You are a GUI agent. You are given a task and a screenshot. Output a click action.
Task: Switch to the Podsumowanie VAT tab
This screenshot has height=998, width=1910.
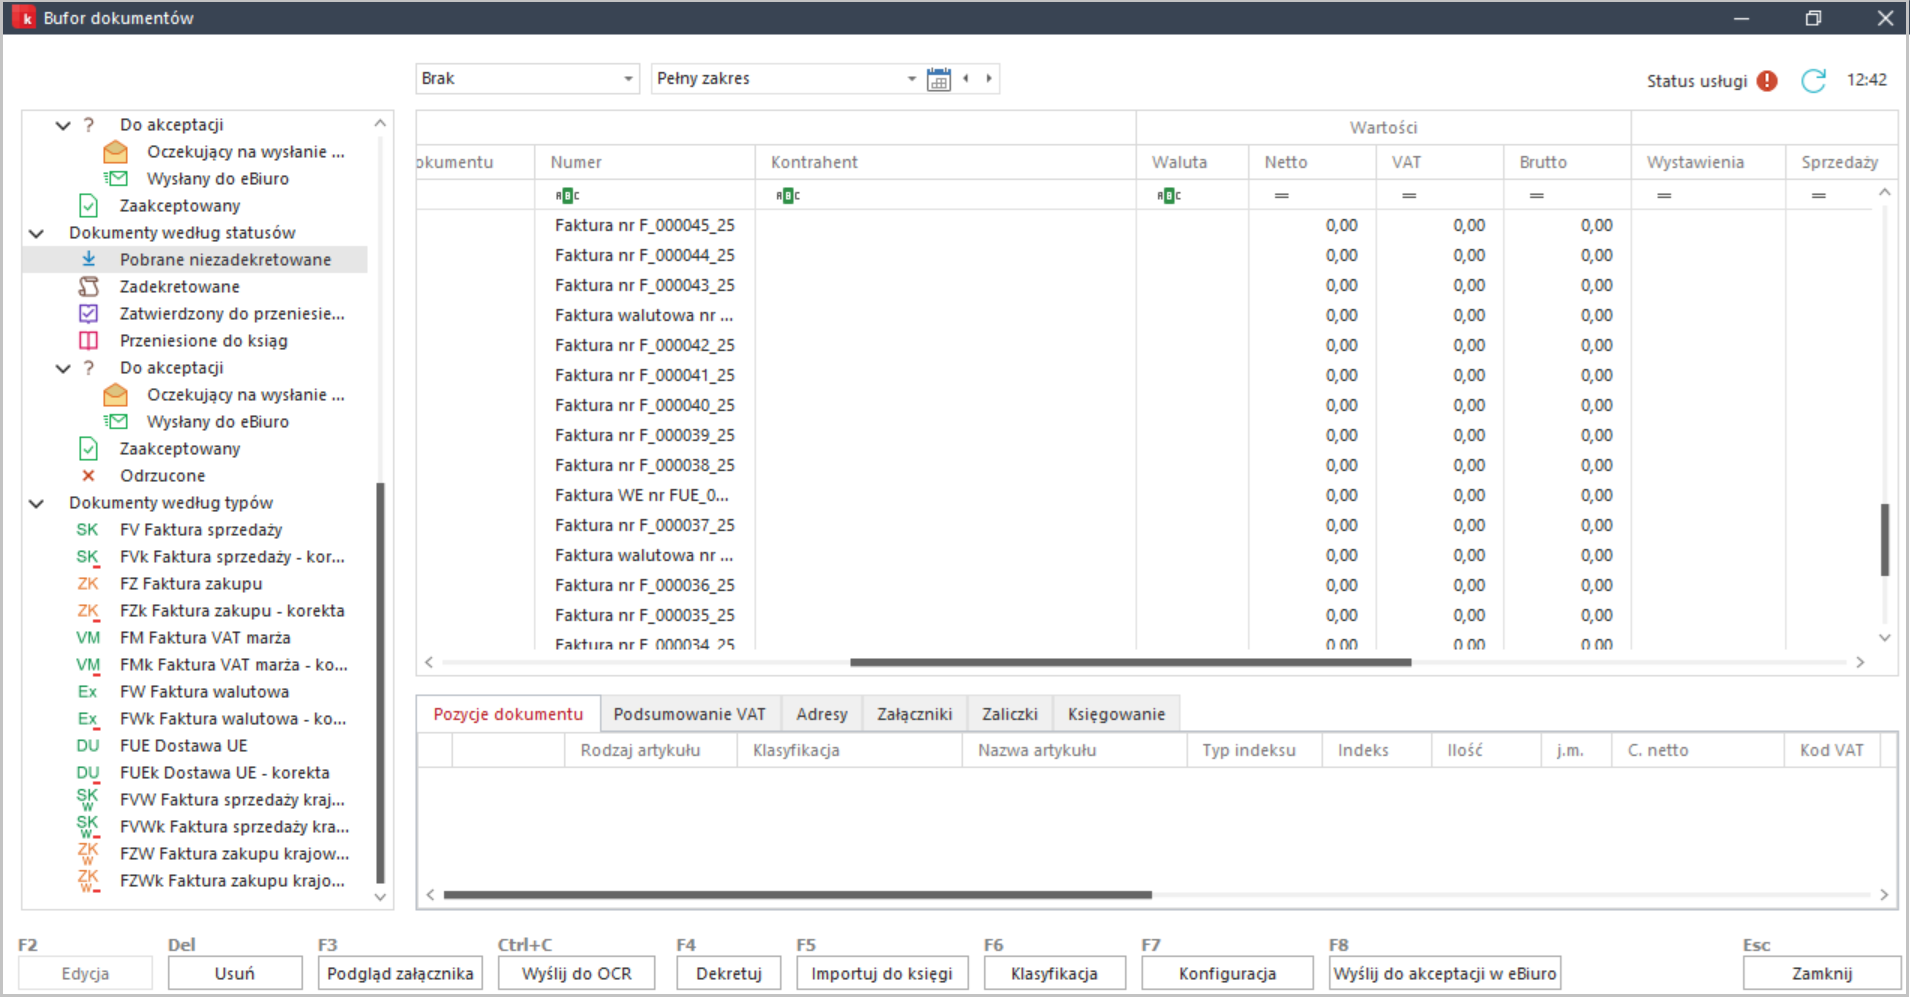coord(689,714)
